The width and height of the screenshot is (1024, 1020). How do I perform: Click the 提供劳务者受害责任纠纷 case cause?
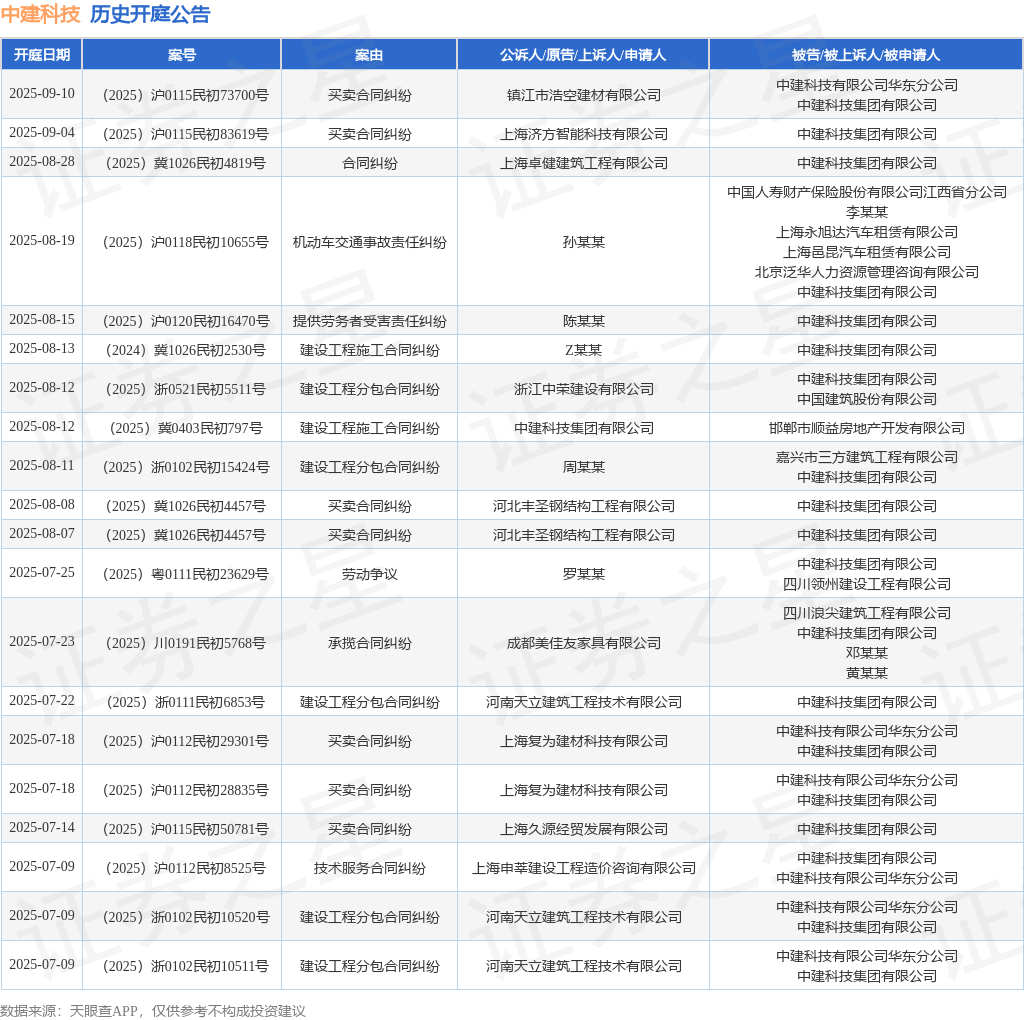370,321
